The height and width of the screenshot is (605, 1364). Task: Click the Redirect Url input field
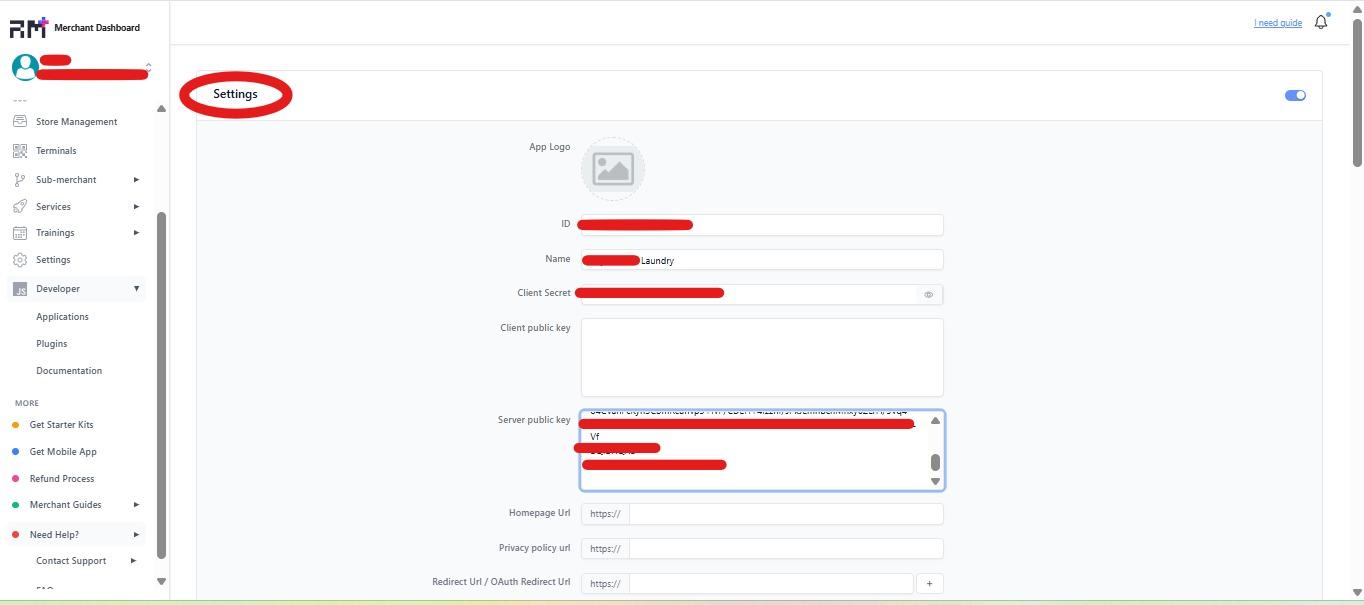771,583
